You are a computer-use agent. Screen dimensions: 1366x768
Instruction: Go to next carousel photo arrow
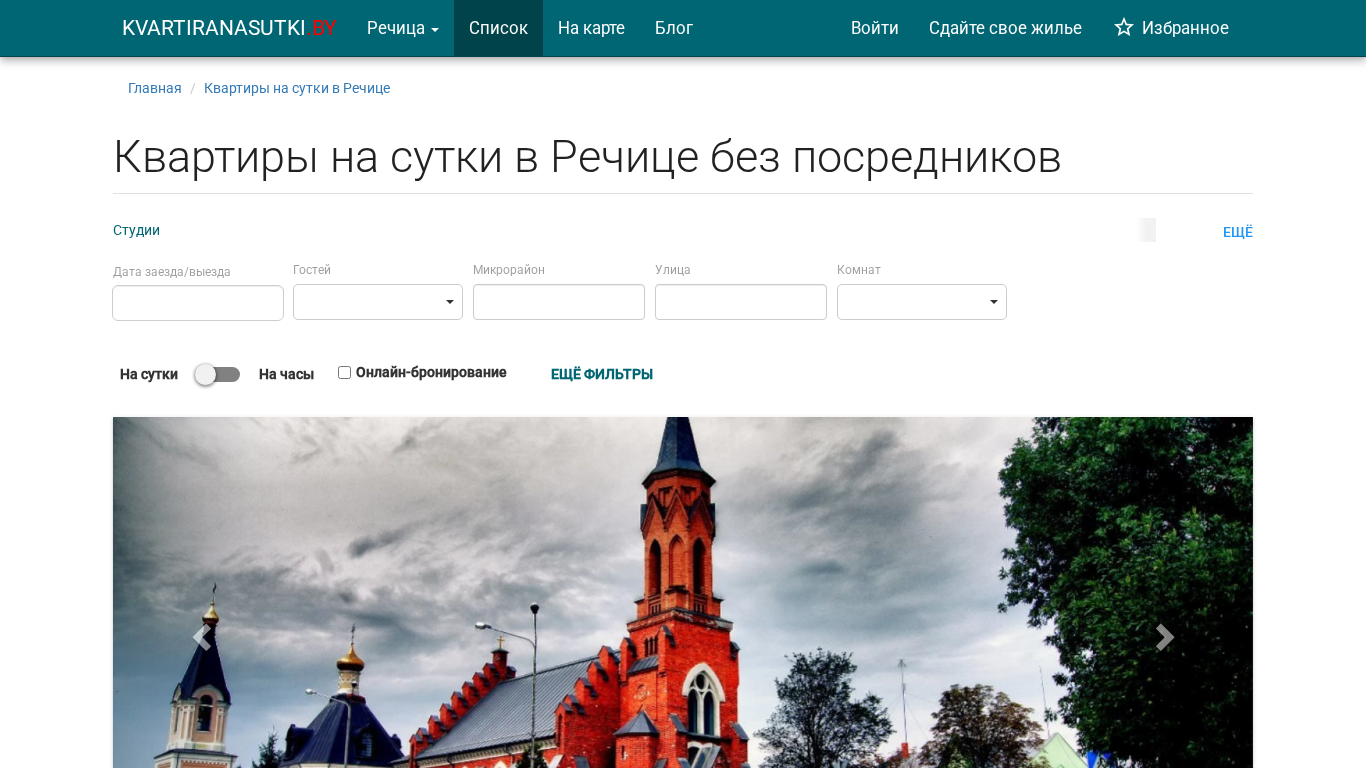coord(1165,637)
